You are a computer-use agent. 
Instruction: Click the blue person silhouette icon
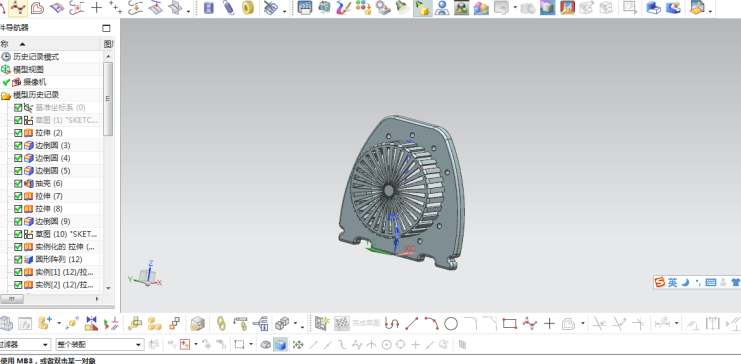click(442, 8)
